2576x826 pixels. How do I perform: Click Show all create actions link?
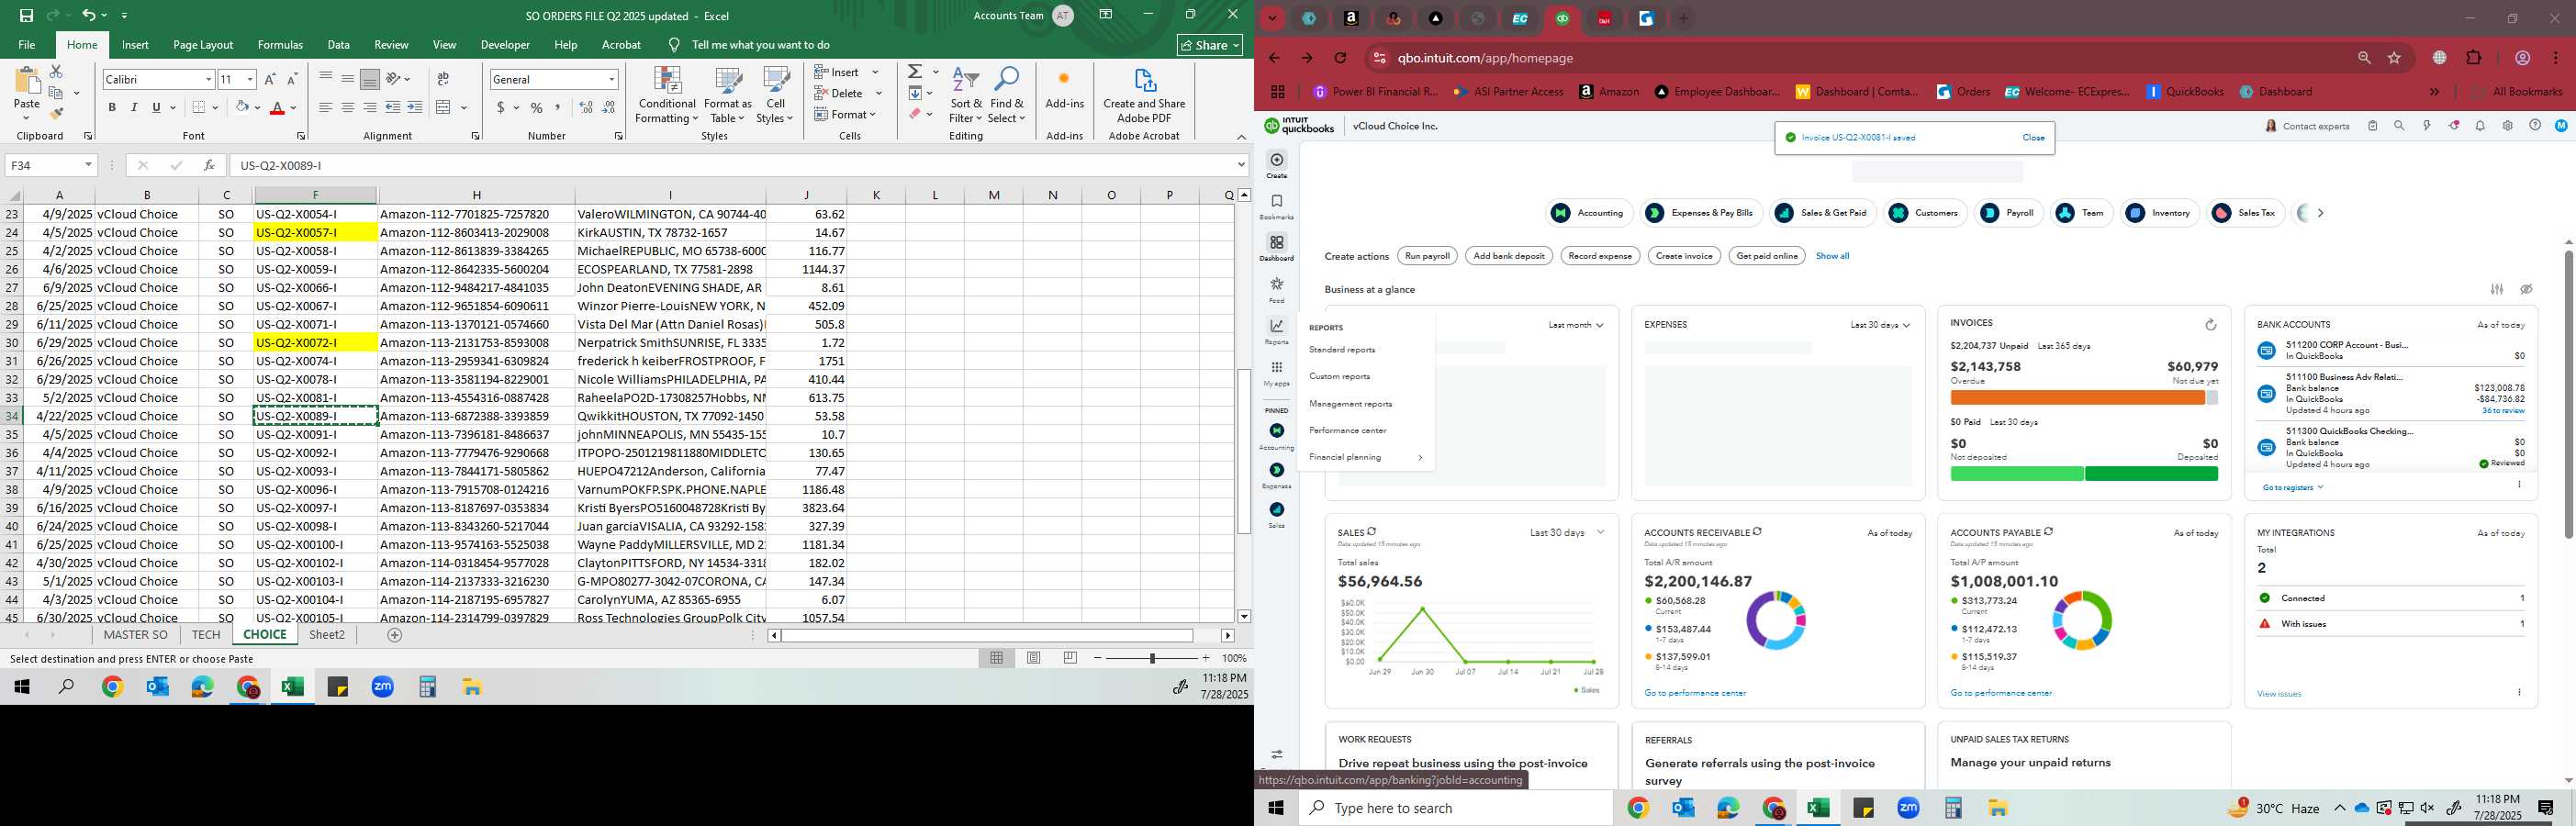point(1832,256)
